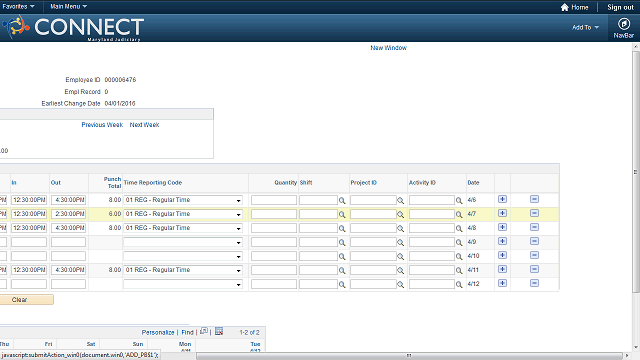The height and width of the screenshot is (360, 640).
Task: Open Time Reporting Code dropdown for 4/11
Action: point(183,270)
